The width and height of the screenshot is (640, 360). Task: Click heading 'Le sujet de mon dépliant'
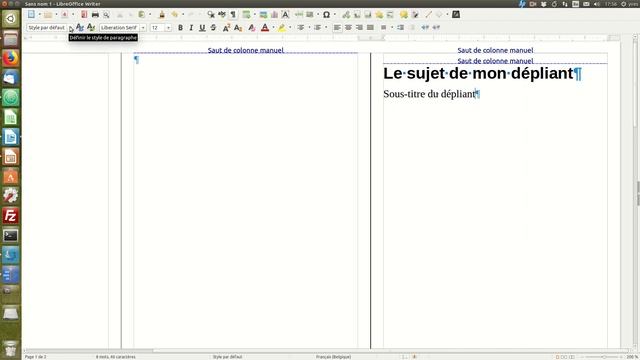pyautogui.click(x=478, y=73)
